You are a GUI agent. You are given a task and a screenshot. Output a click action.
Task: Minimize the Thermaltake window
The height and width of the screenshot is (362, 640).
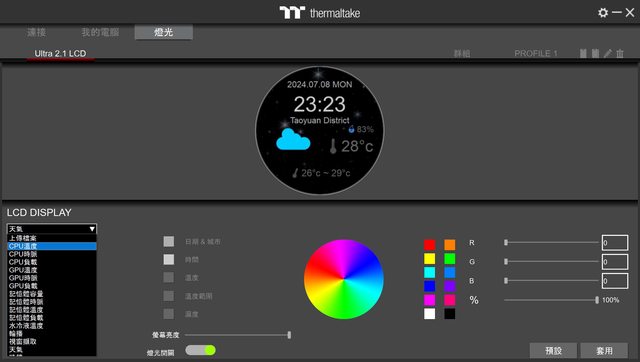coord(617,13)
